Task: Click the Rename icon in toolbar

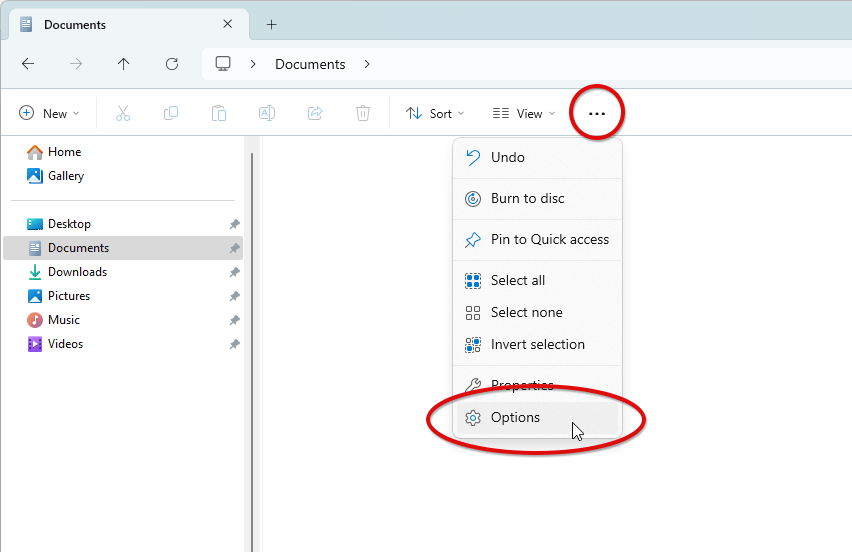Action: 267,113
